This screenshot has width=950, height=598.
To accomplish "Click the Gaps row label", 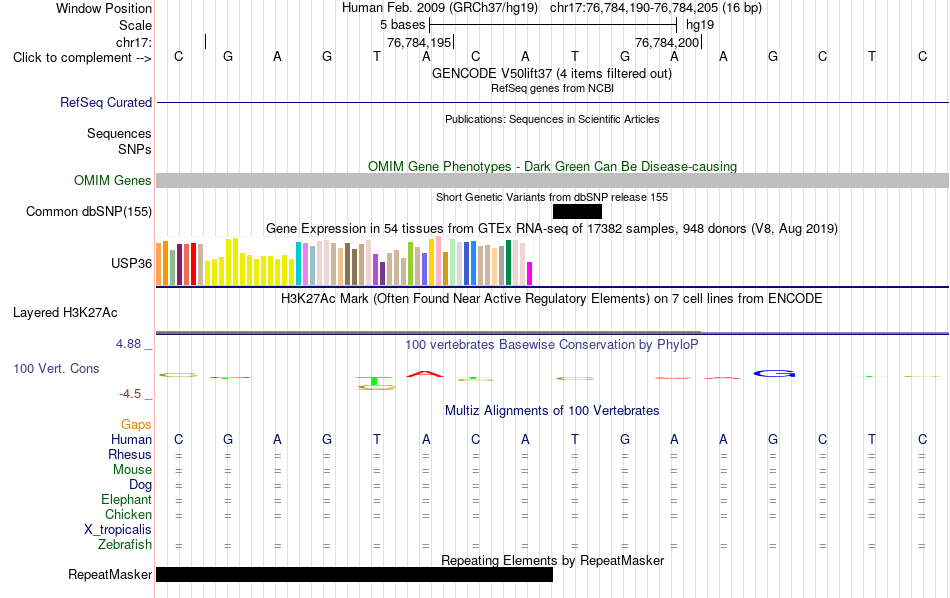I will pos(136,425).
